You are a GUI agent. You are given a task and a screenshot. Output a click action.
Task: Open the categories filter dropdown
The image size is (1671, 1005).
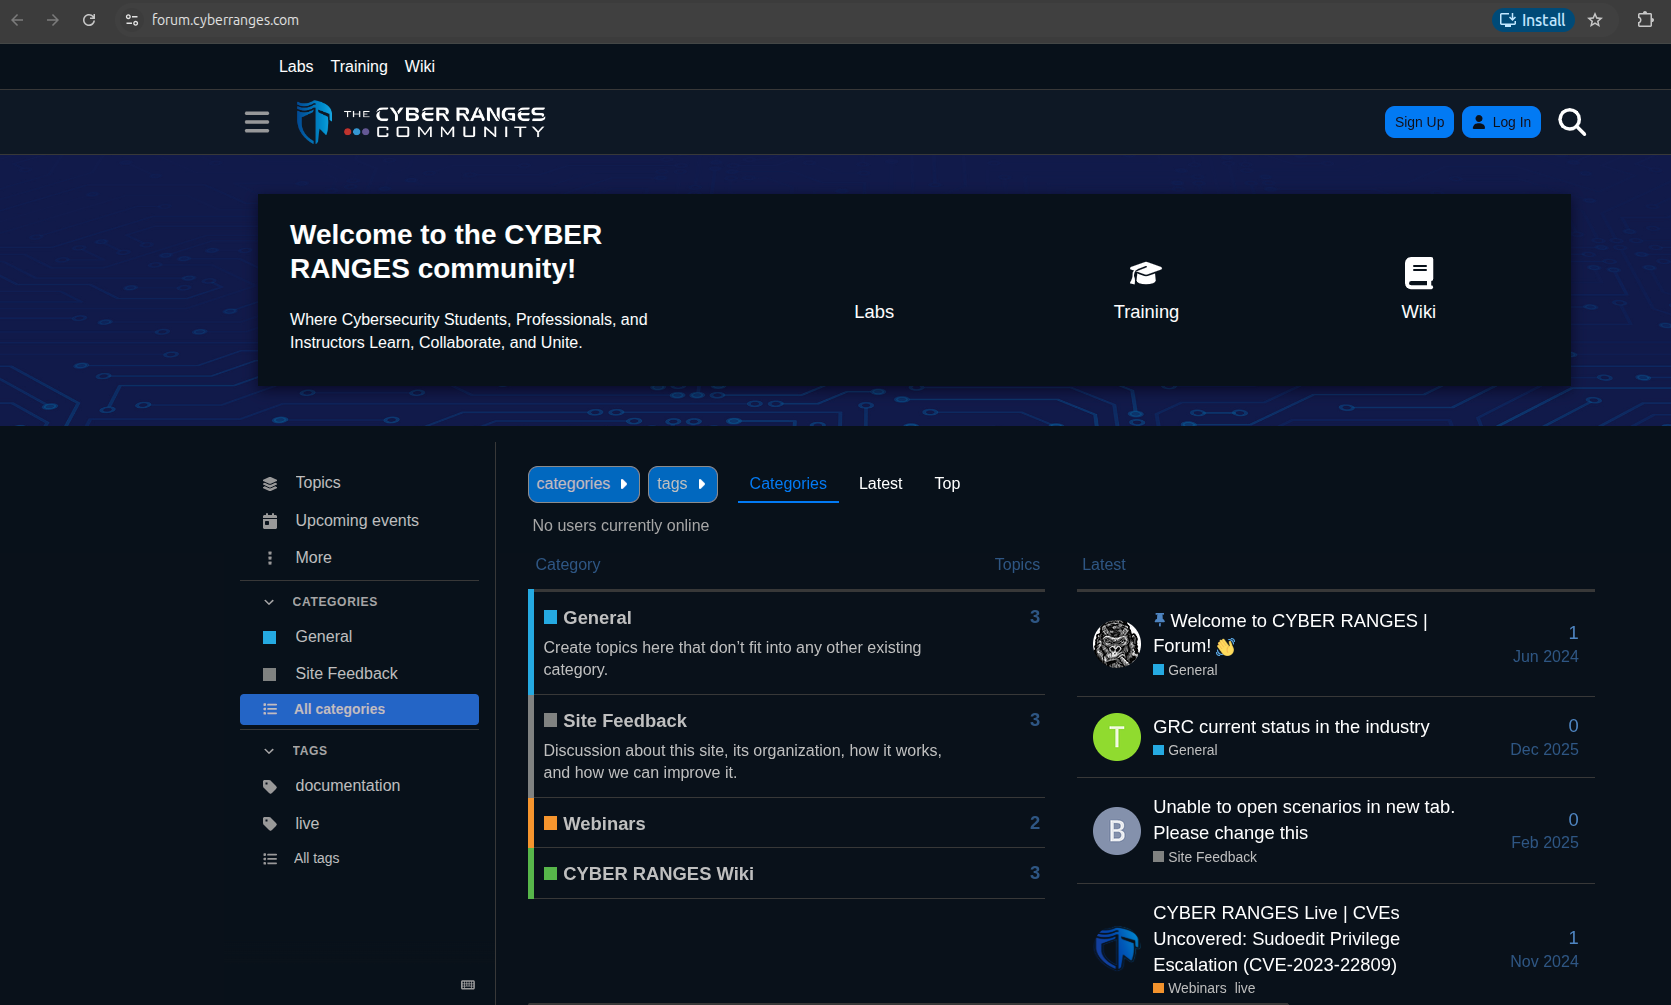[x=584, y=484]
